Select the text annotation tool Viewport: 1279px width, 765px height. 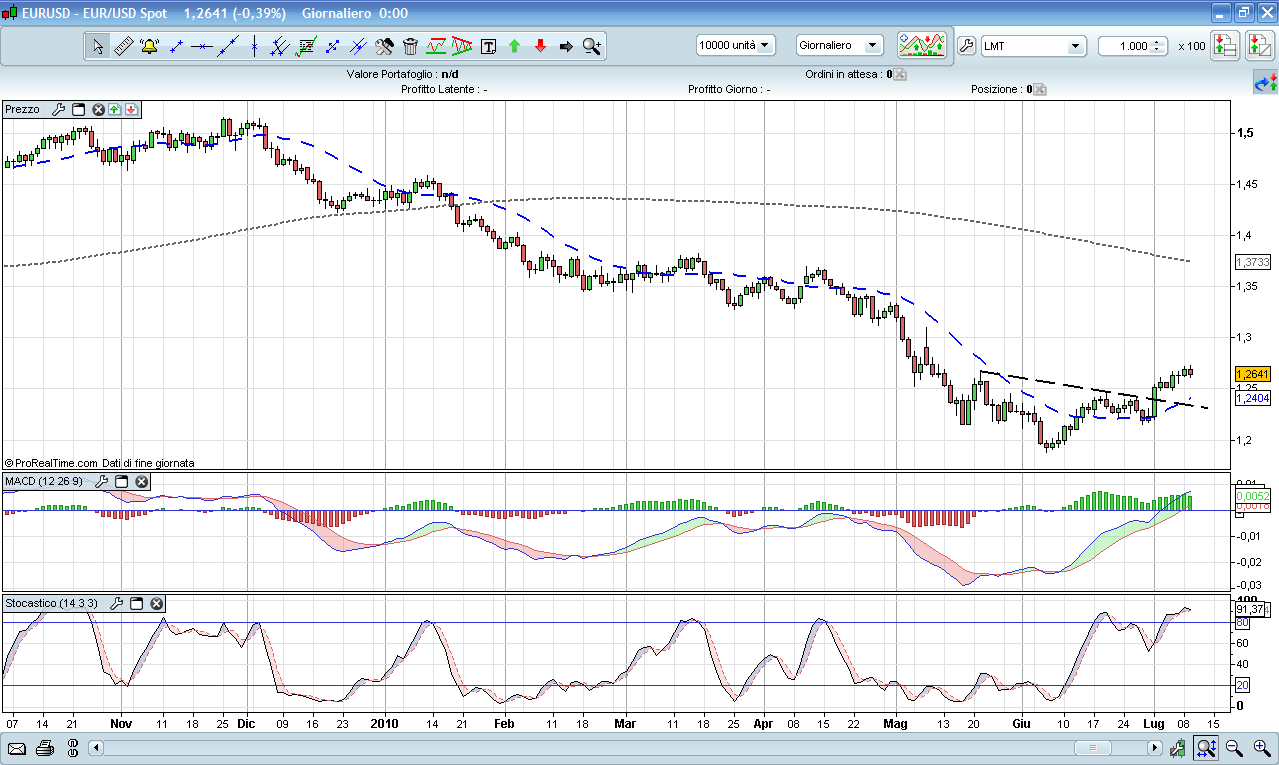click(x=488, y=46)
